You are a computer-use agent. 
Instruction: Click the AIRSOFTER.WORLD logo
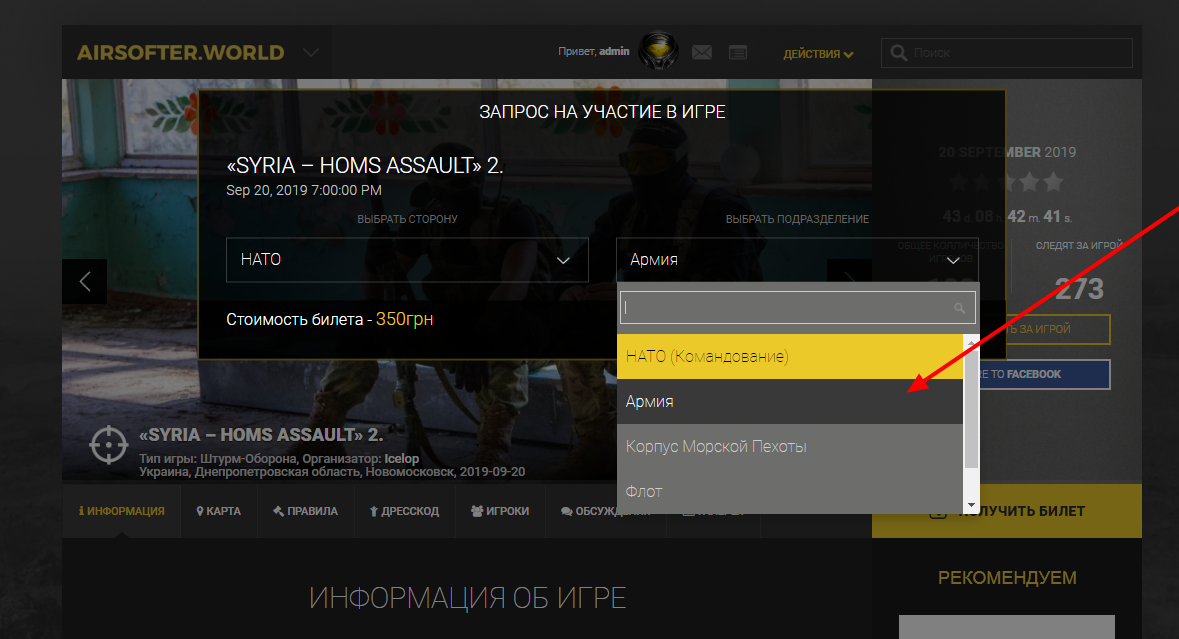180,53
